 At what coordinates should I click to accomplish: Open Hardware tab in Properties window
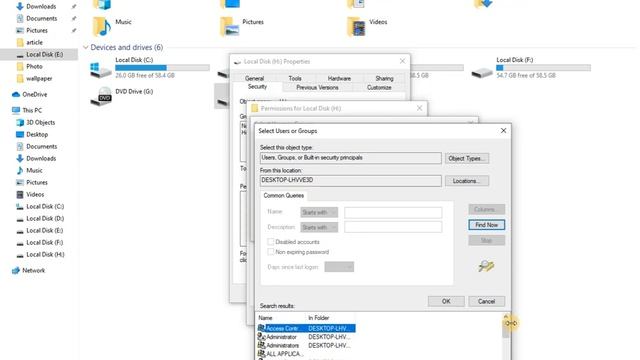pos(339,78)
